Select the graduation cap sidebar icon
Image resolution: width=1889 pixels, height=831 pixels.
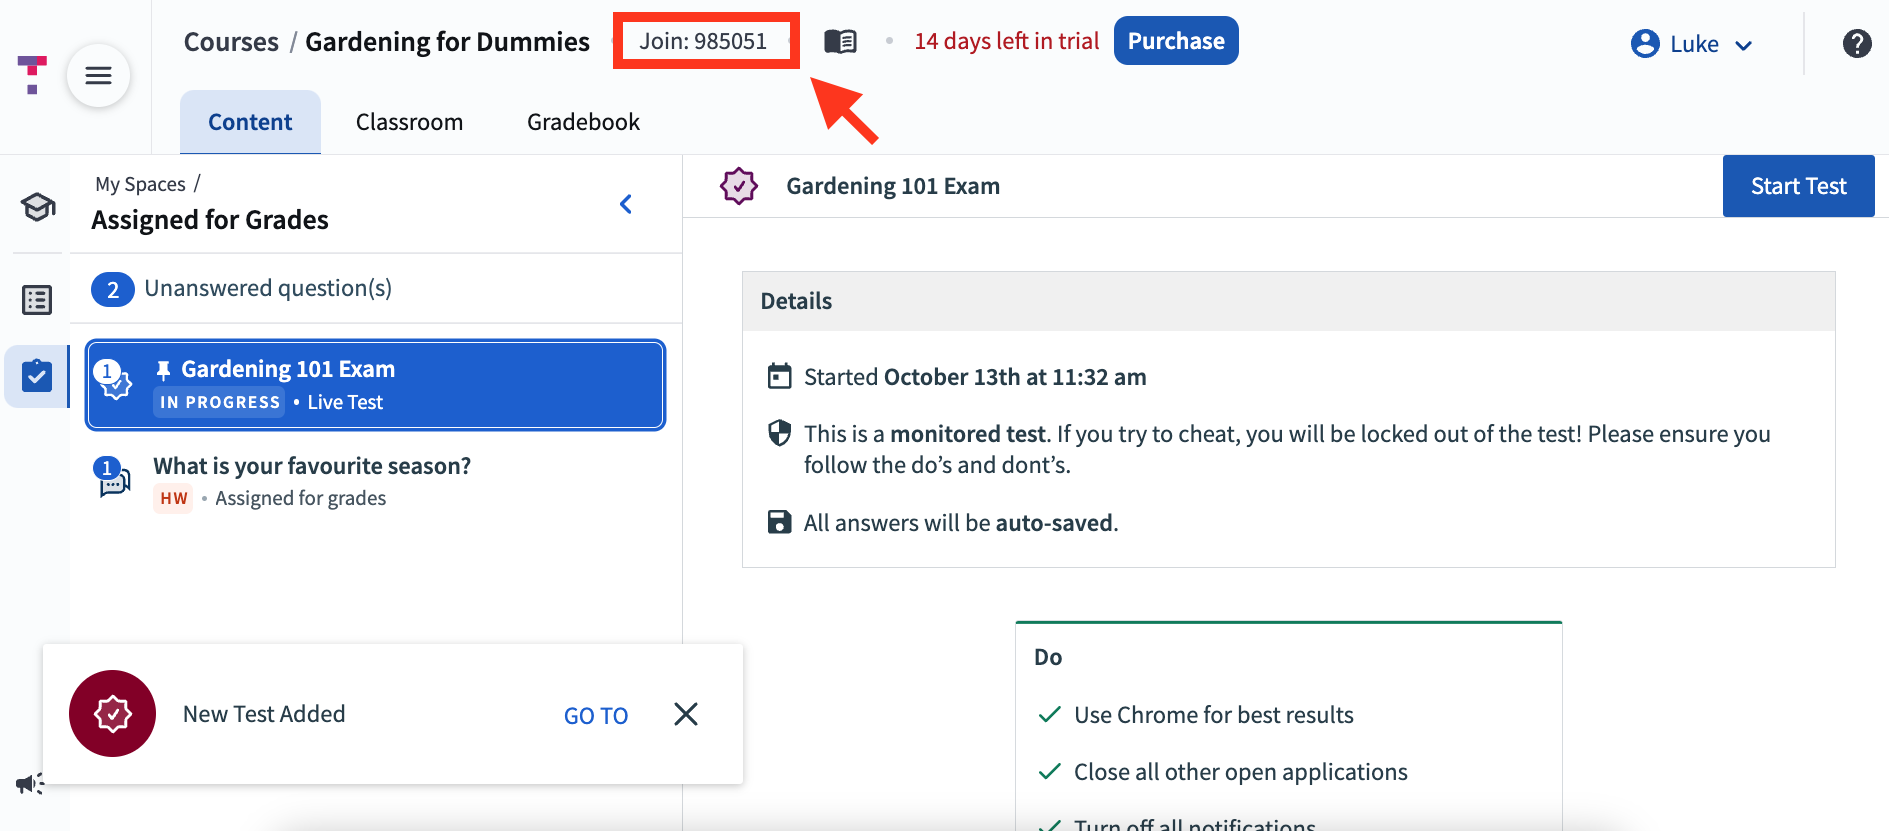coord(38,207)
